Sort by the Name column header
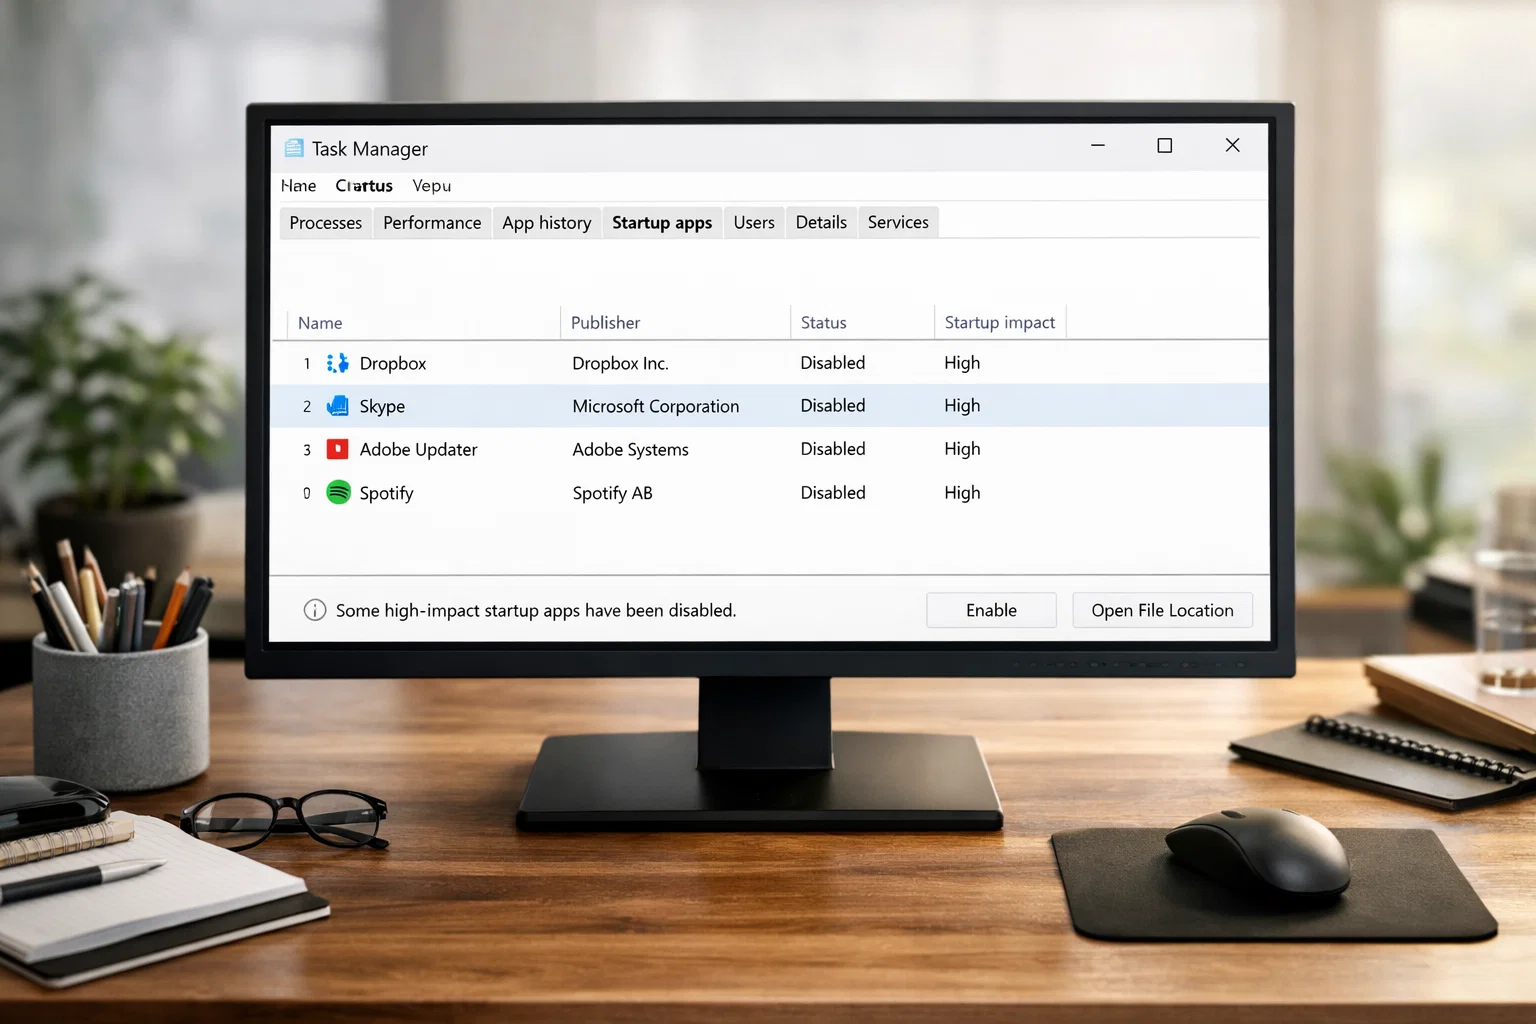Image resolution: width=1536 pixels, height=1024 pixels. click(320, 323)
